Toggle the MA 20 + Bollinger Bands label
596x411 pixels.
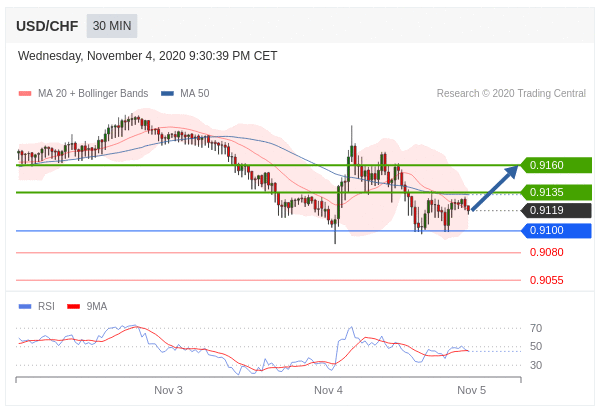pos(93,94)
